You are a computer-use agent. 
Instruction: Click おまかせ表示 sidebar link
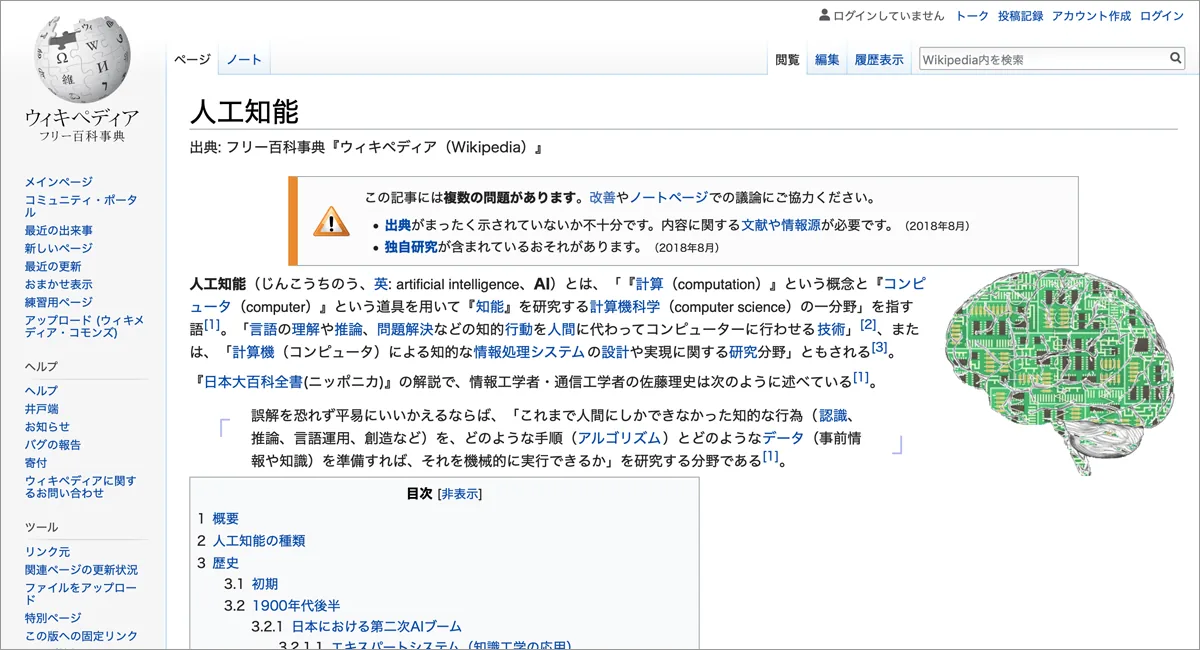pos(59,284)
